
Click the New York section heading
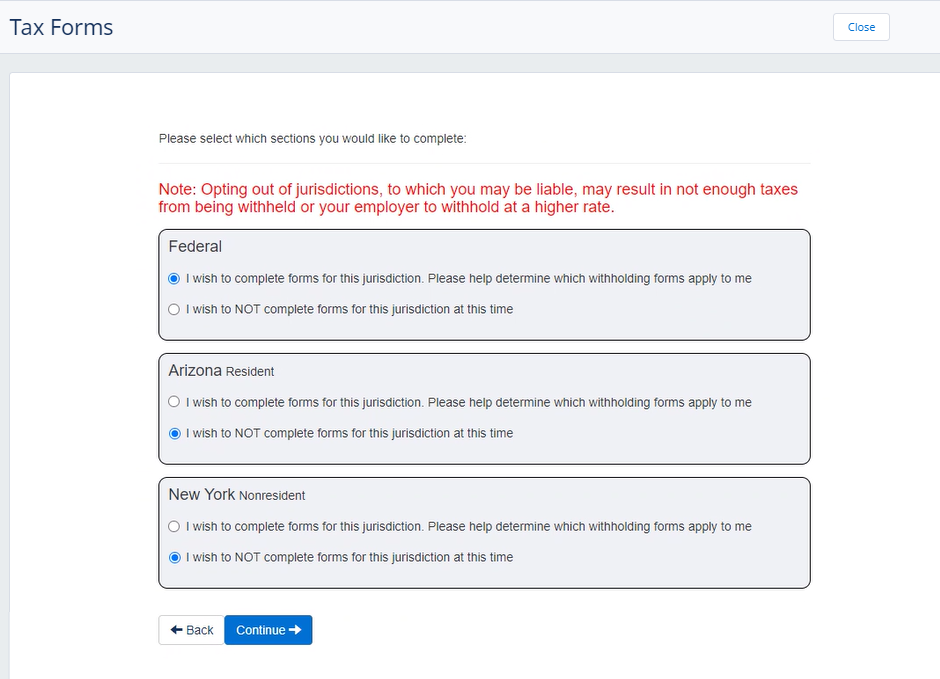pos(201,494)
